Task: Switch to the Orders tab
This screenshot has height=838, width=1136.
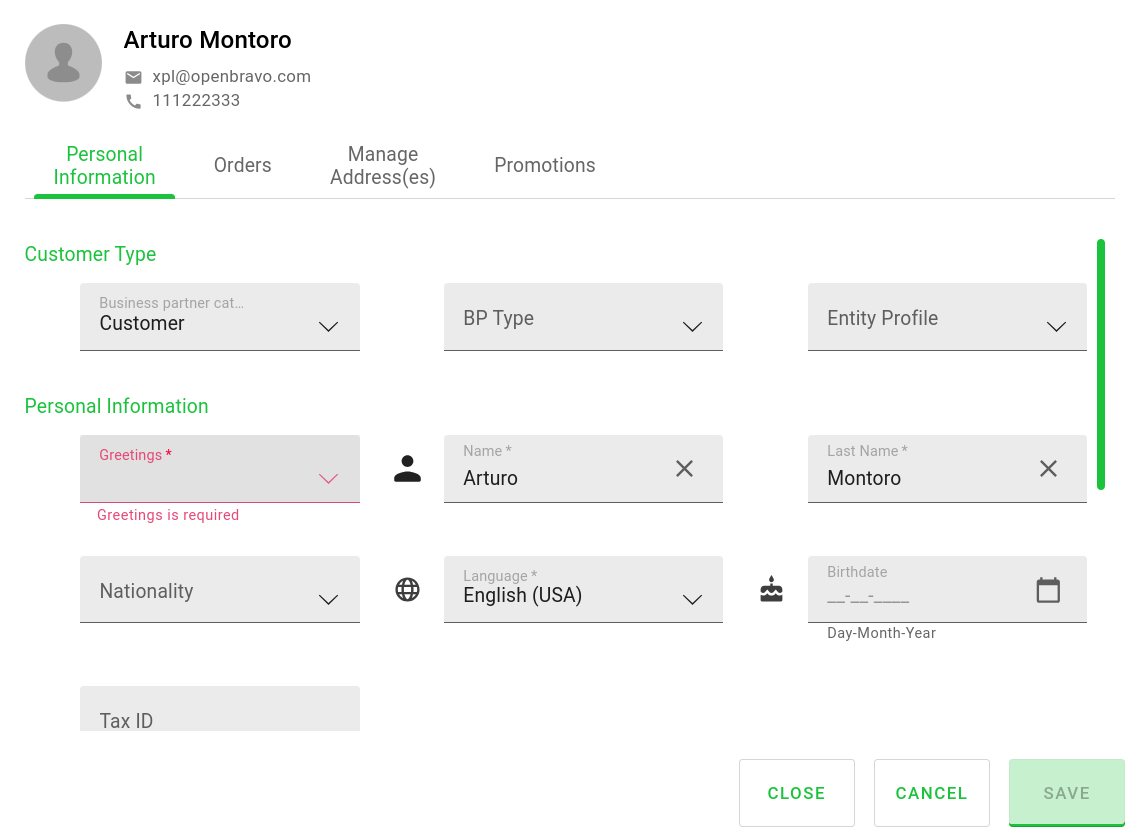Action: click(x=242, y=166)
